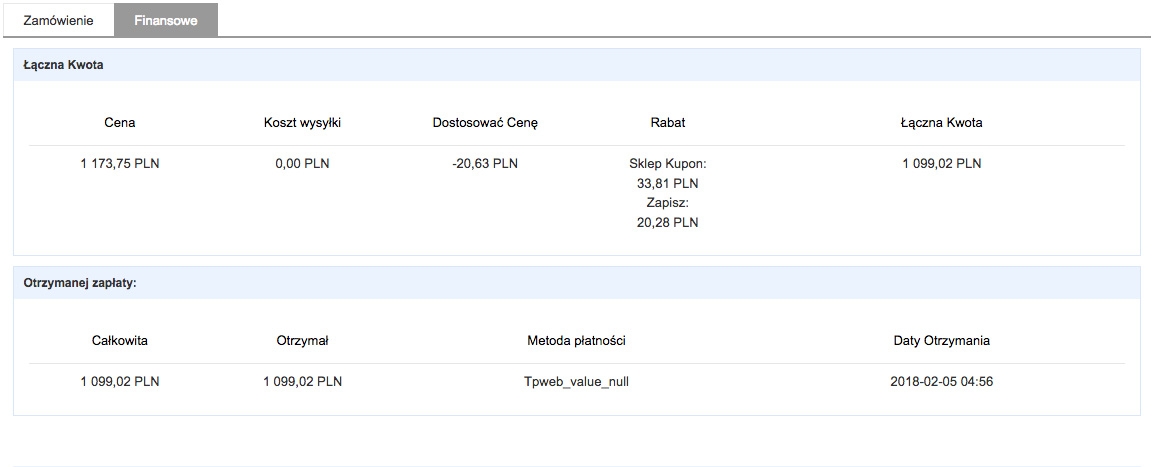
Task: Click the Daty Otrzymania column header
Action: pyautogui.click(x=941, y=341)
